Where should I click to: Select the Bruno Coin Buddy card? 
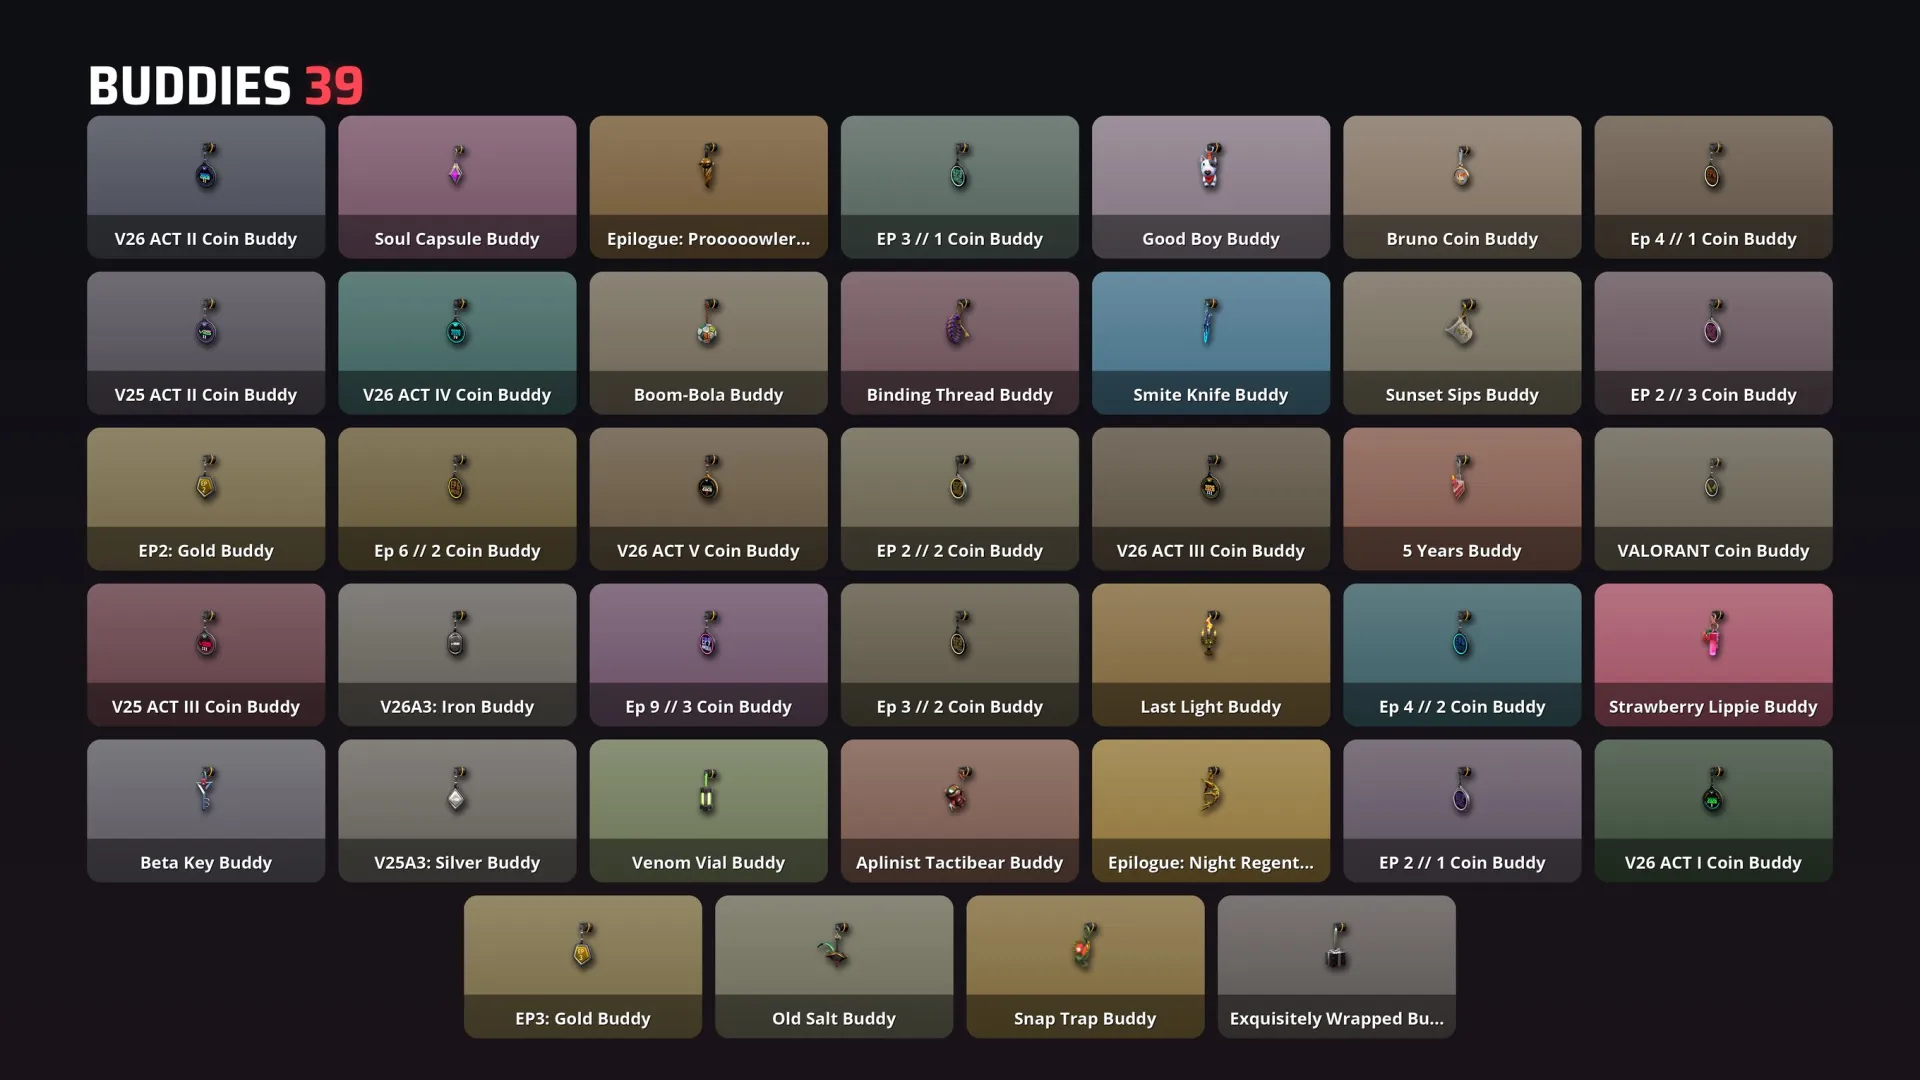pos(1462,187)
